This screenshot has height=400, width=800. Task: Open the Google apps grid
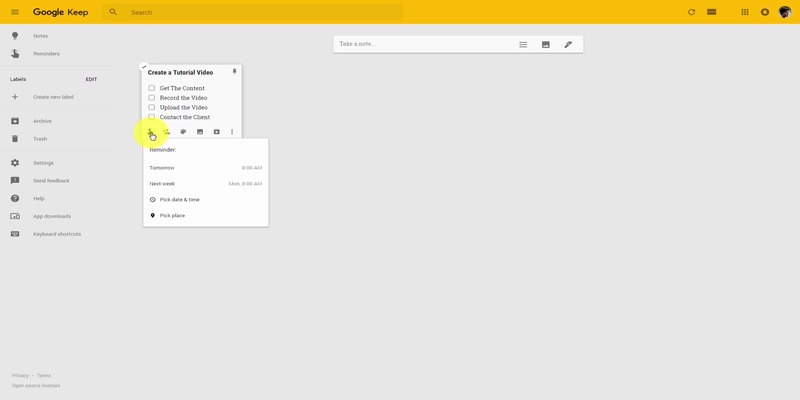744,12
